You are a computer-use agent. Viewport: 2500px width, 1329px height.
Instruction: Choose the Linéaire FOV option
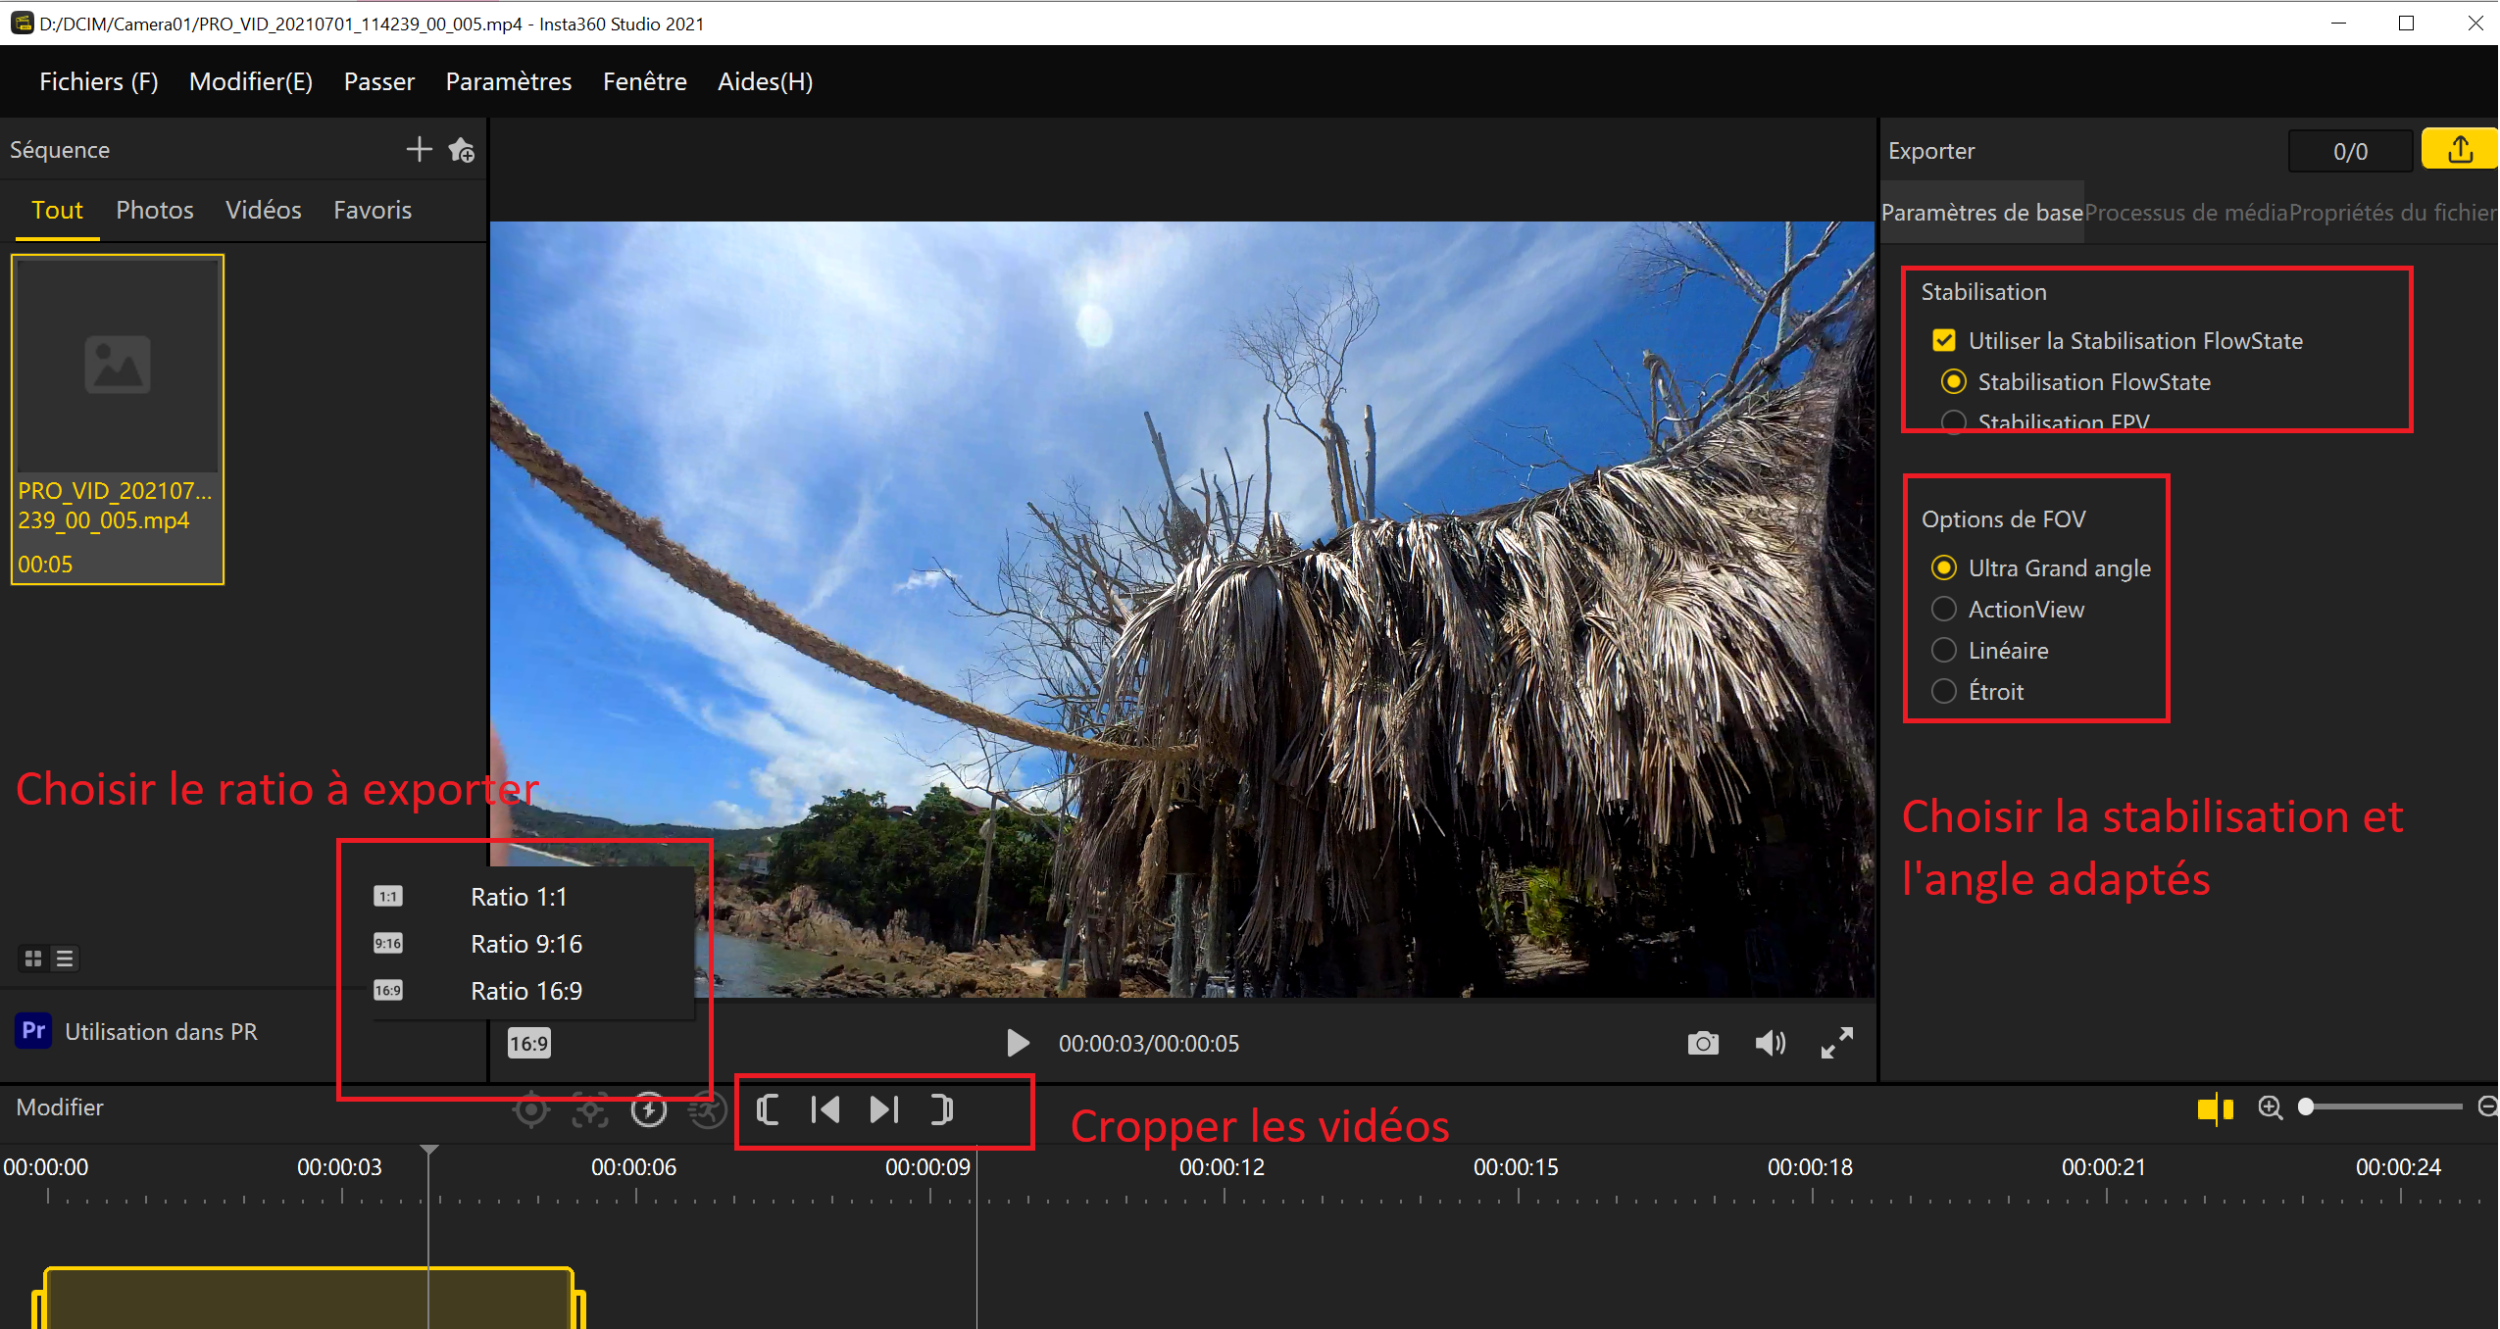[x=1944, y=650]
